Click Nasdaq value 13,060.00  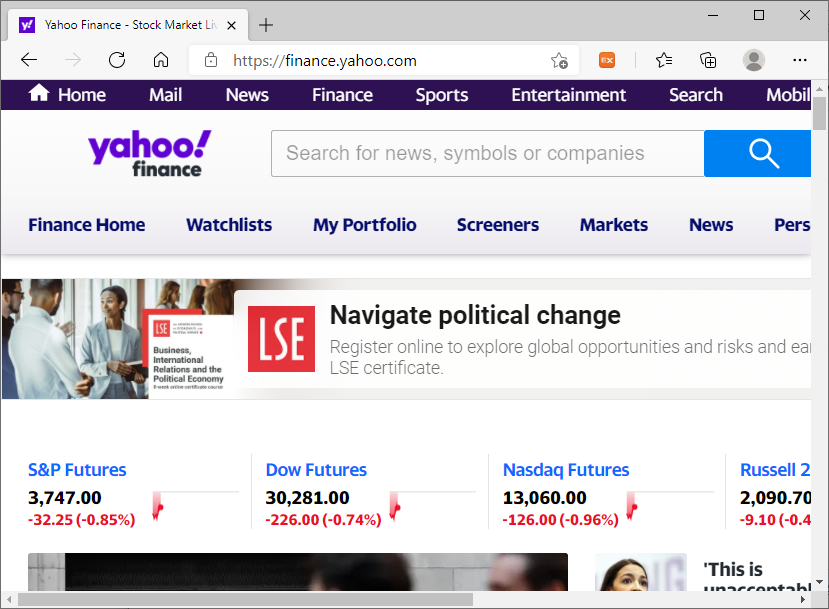(x=545, y=497)
